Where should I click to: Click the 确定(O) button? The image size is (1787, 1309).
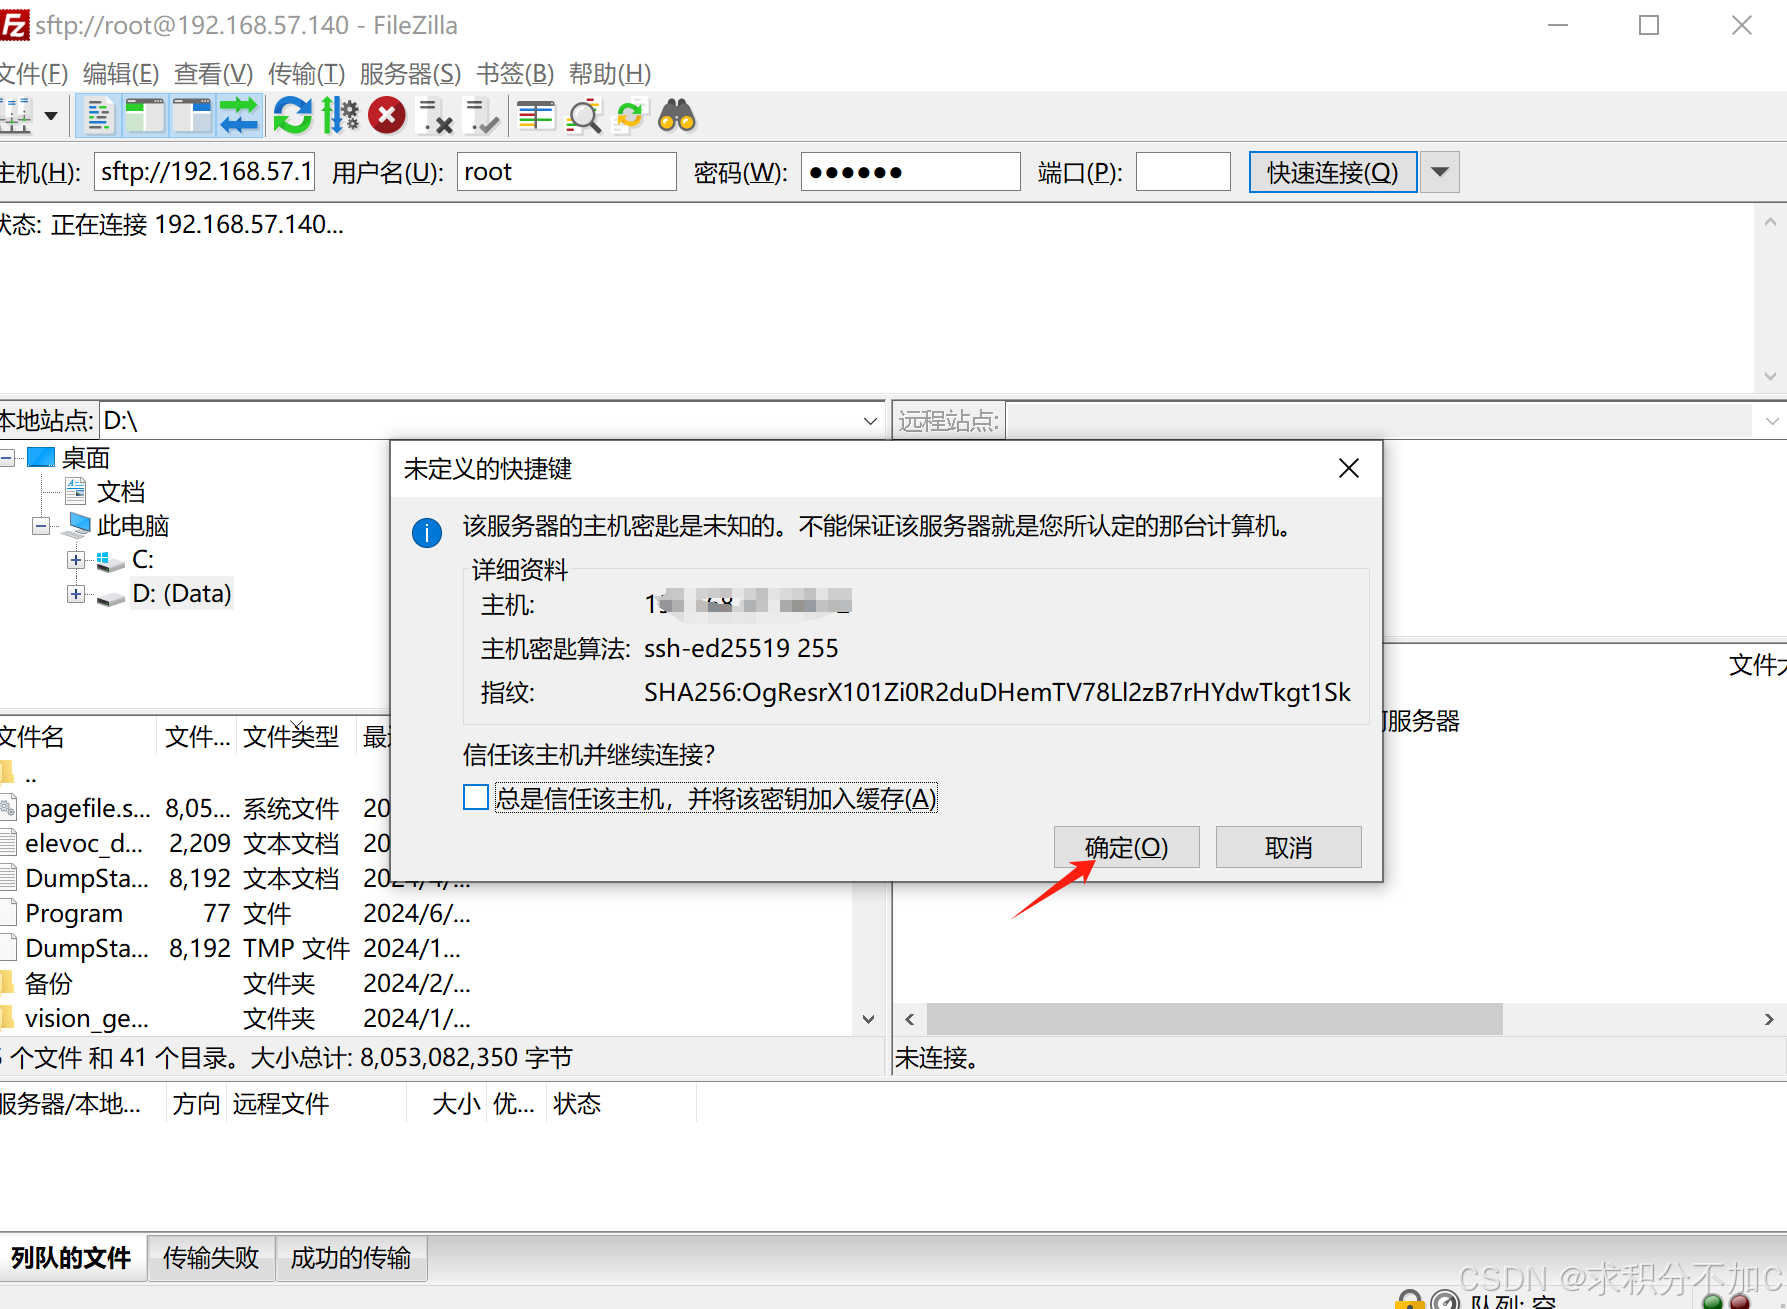click(1127, 847)
